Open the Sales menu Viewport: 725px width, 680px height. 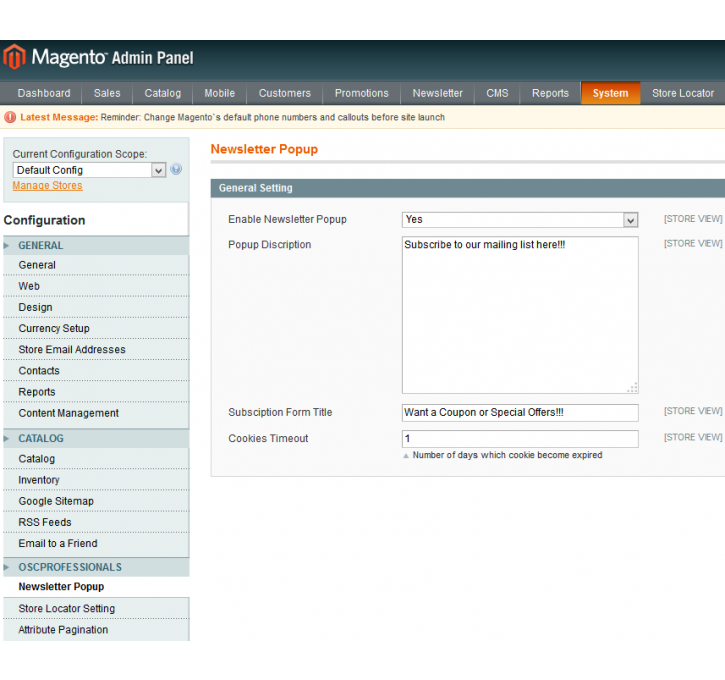pos(107,93)
